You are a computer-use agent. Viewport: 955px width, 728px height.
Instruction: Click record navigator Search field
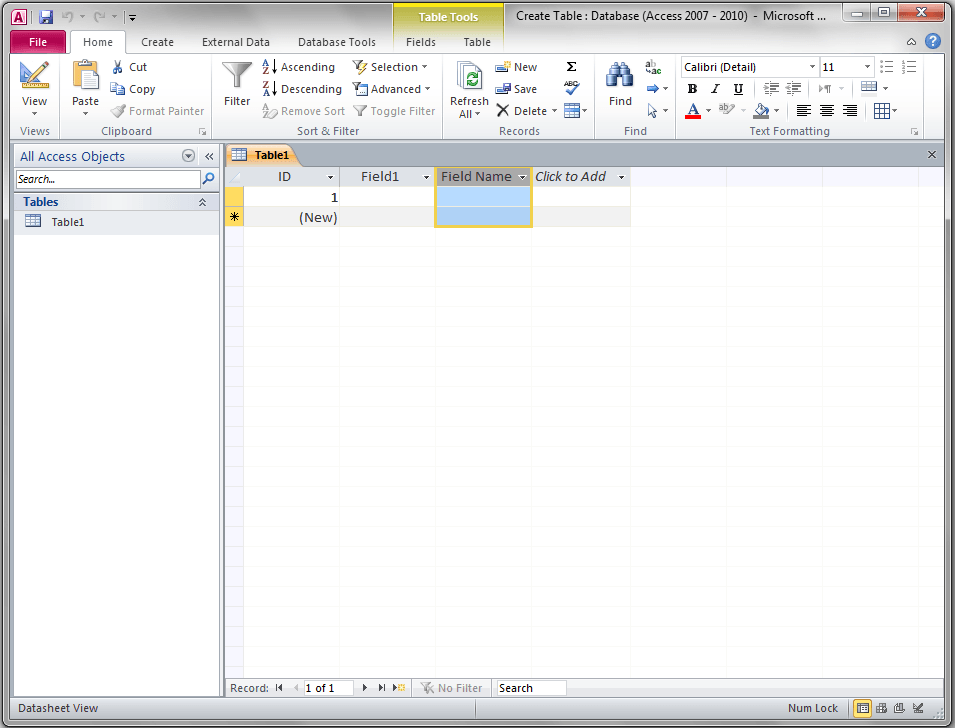tap(531, 688)
